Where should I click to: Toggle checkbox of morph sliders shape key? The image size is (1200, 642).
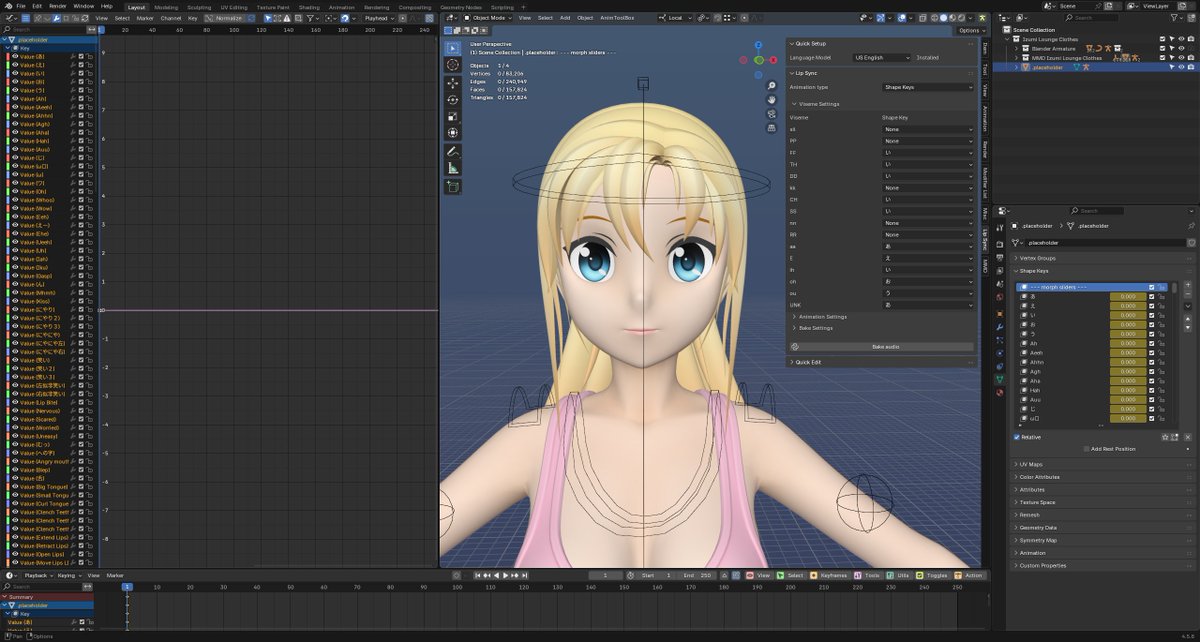click(x=1152, y=287)
